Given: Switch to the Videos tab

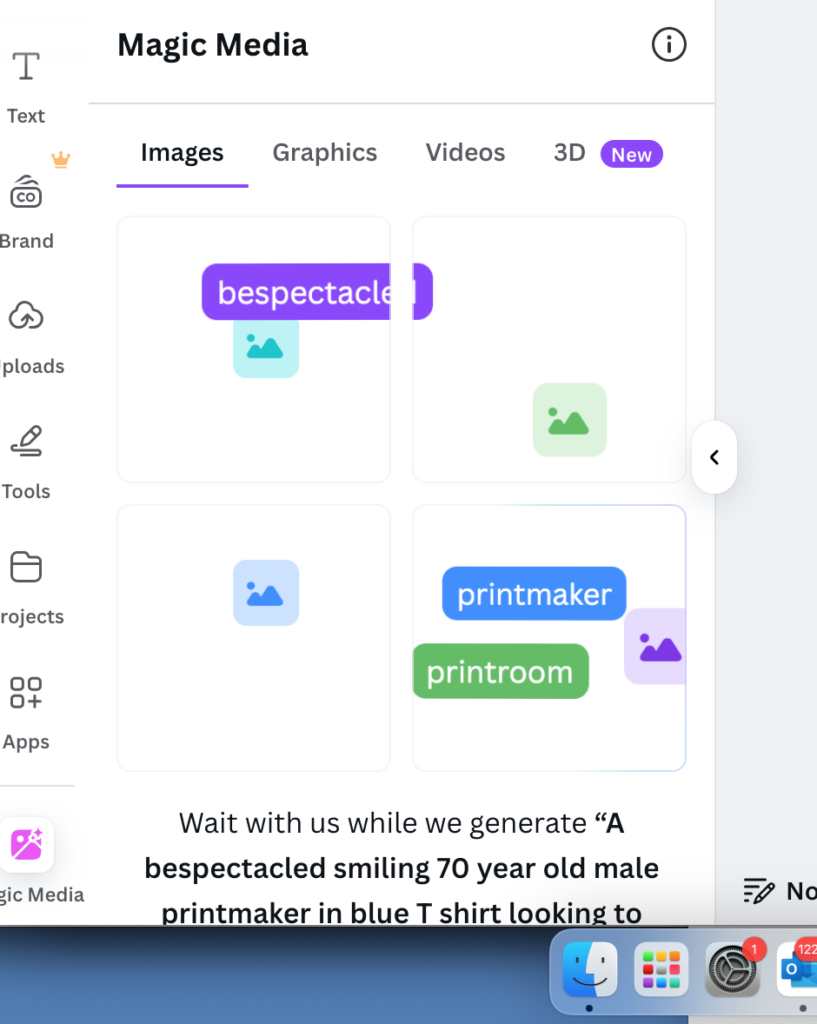Looking at the screenshot, I should (x=465, y=153).
